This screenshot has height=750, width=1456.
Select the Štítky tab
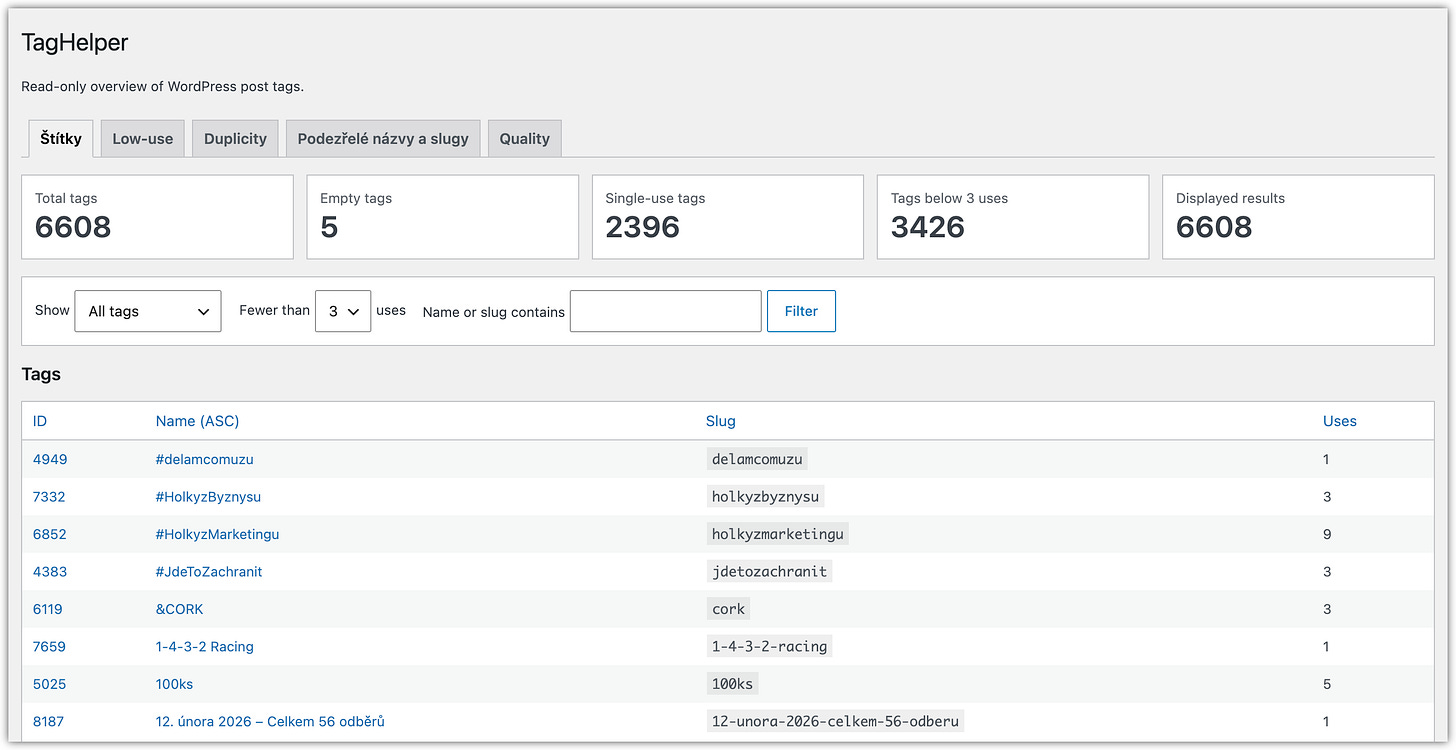[61, 139]
